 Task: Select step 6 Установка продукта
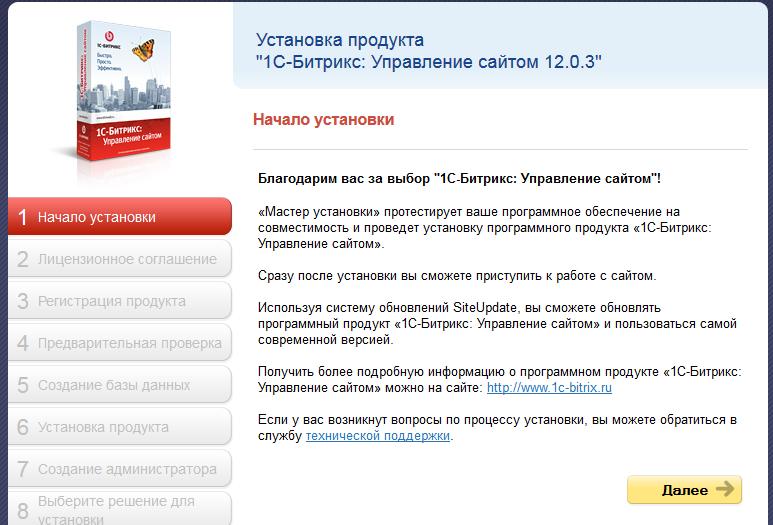120,426
